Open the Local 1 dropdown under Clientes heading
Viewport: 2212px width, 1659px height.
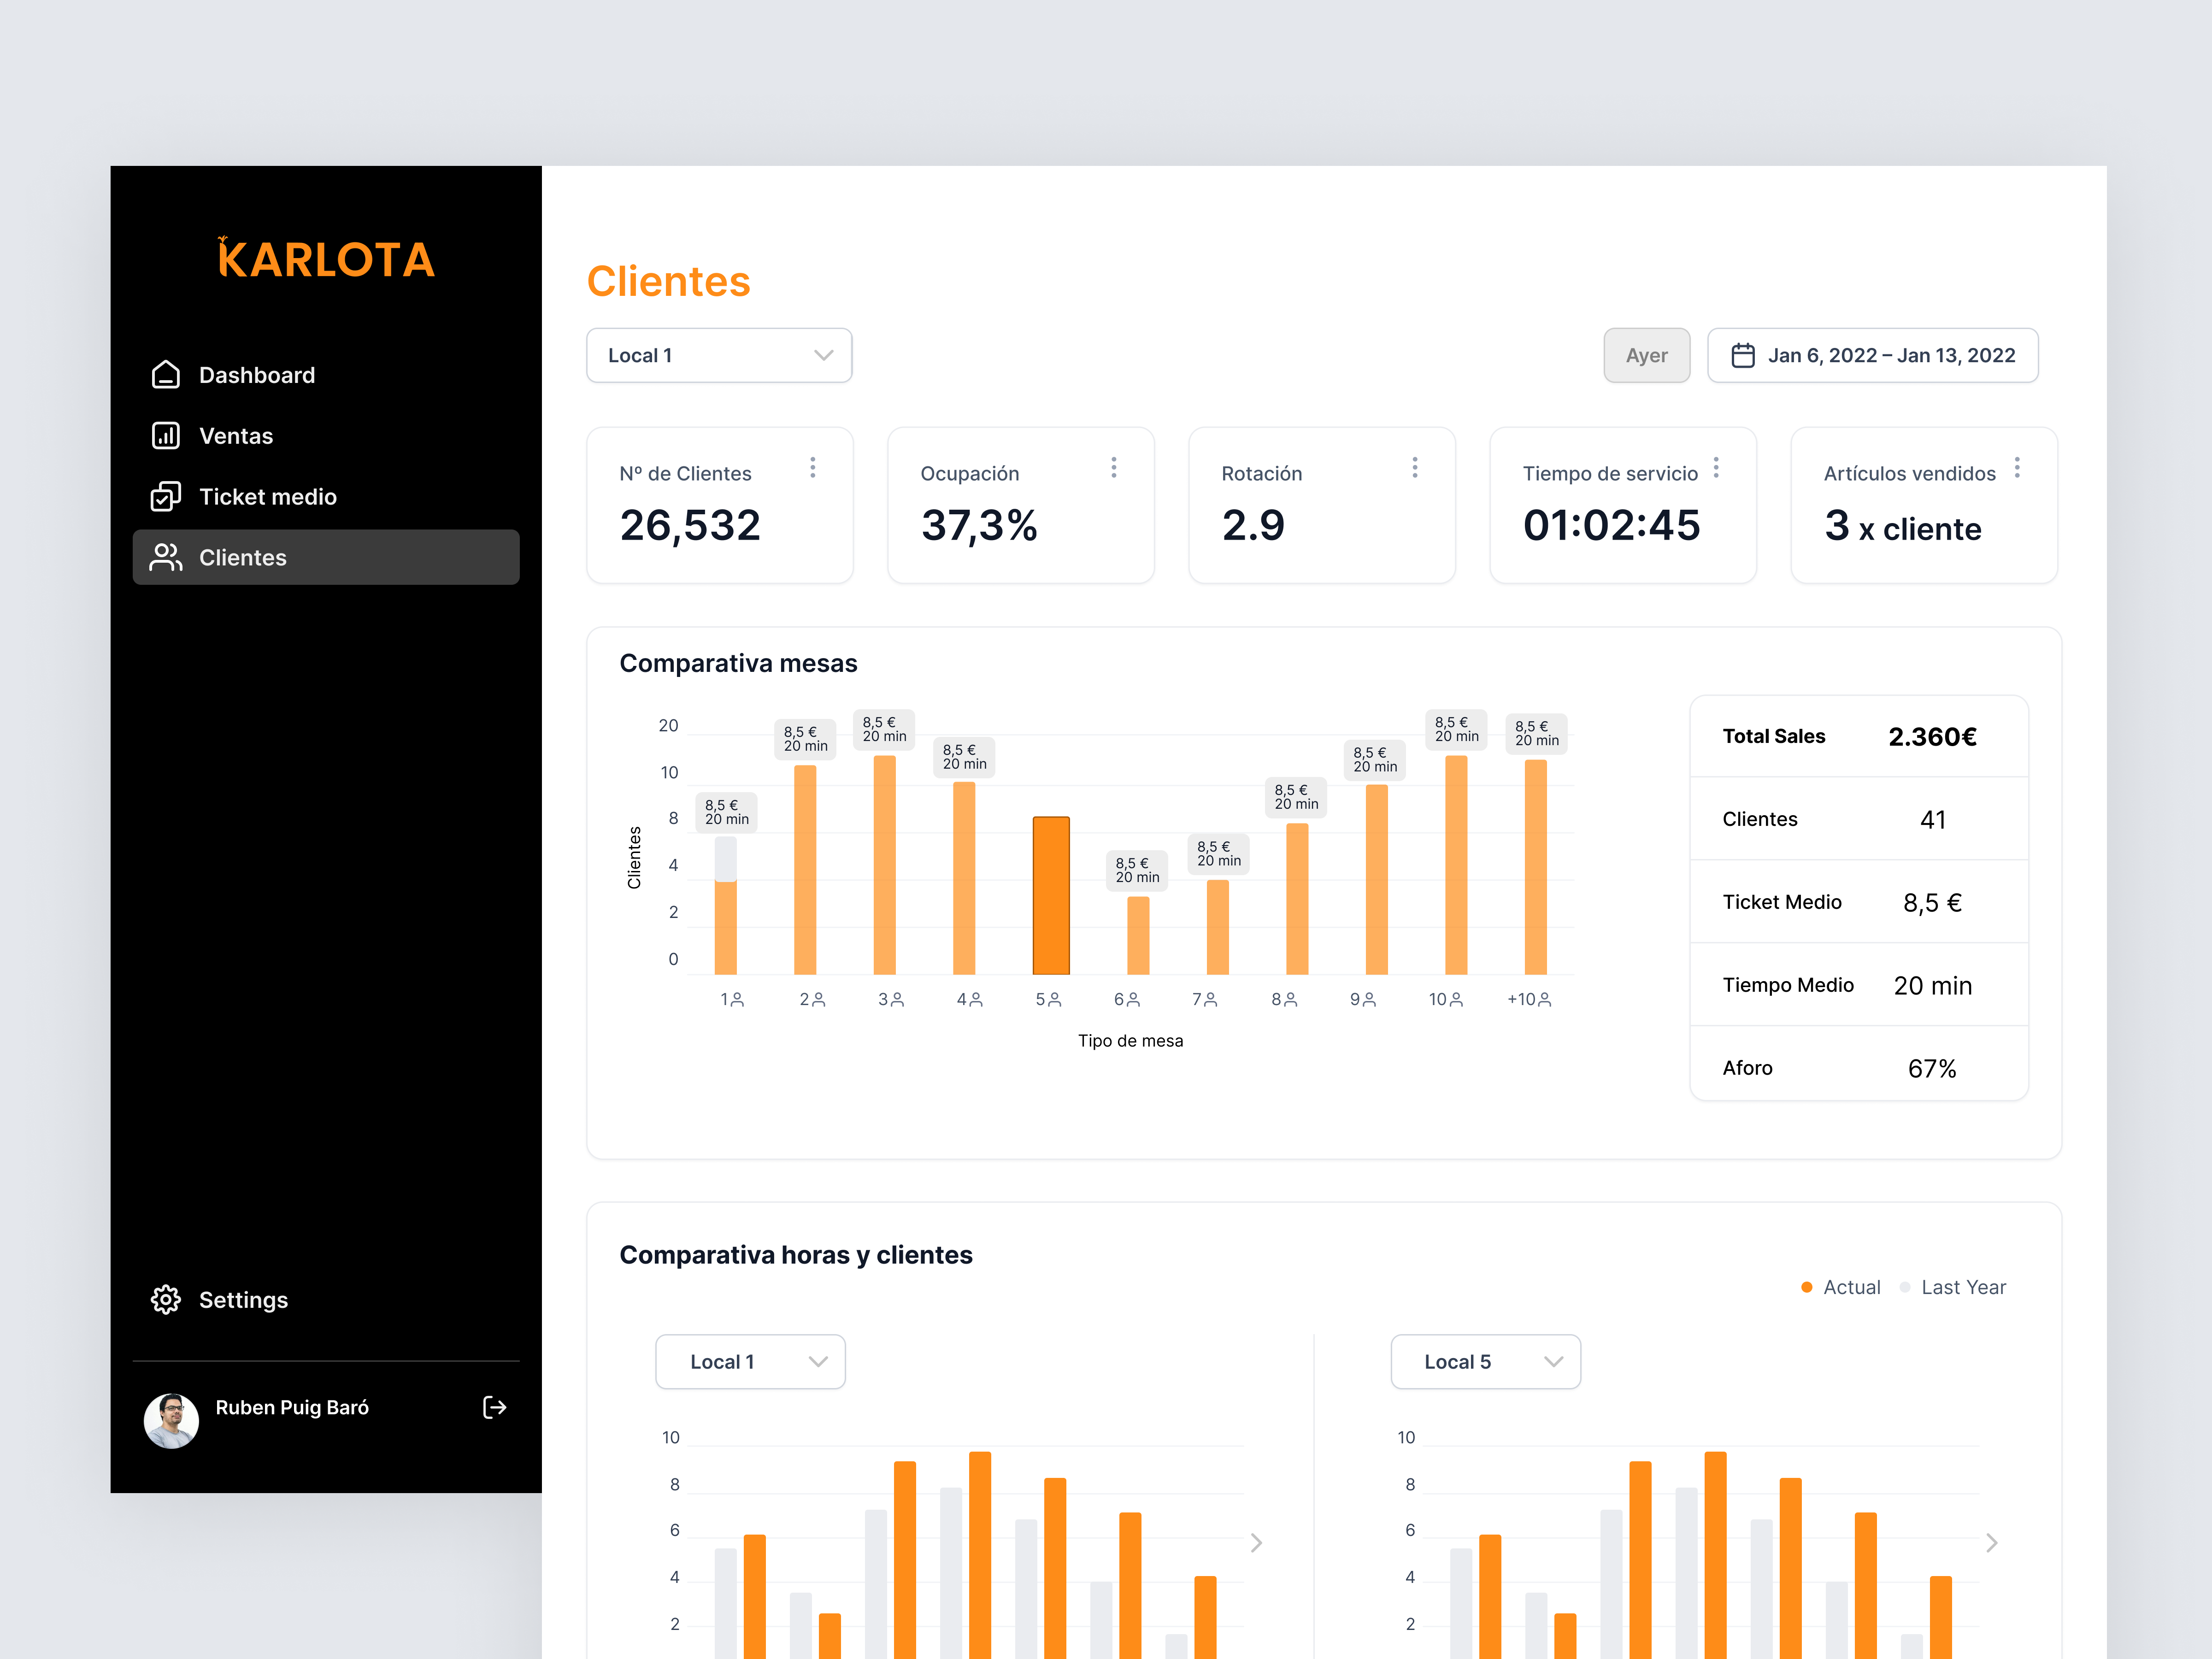tap(718, 355)
